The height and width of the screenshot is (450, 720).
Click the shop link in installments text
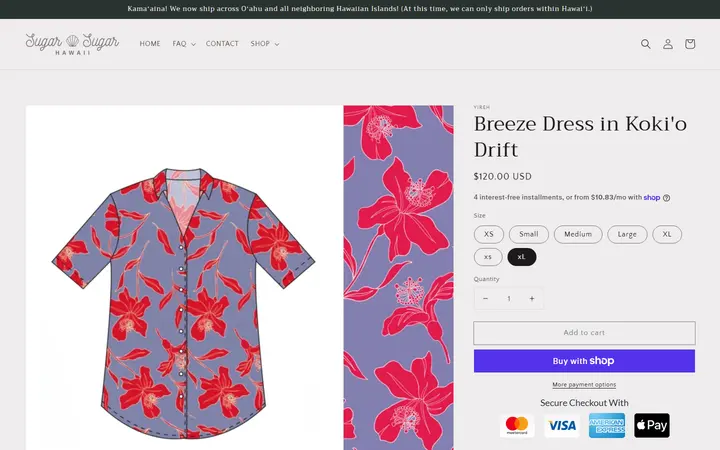tap(652, 197)
